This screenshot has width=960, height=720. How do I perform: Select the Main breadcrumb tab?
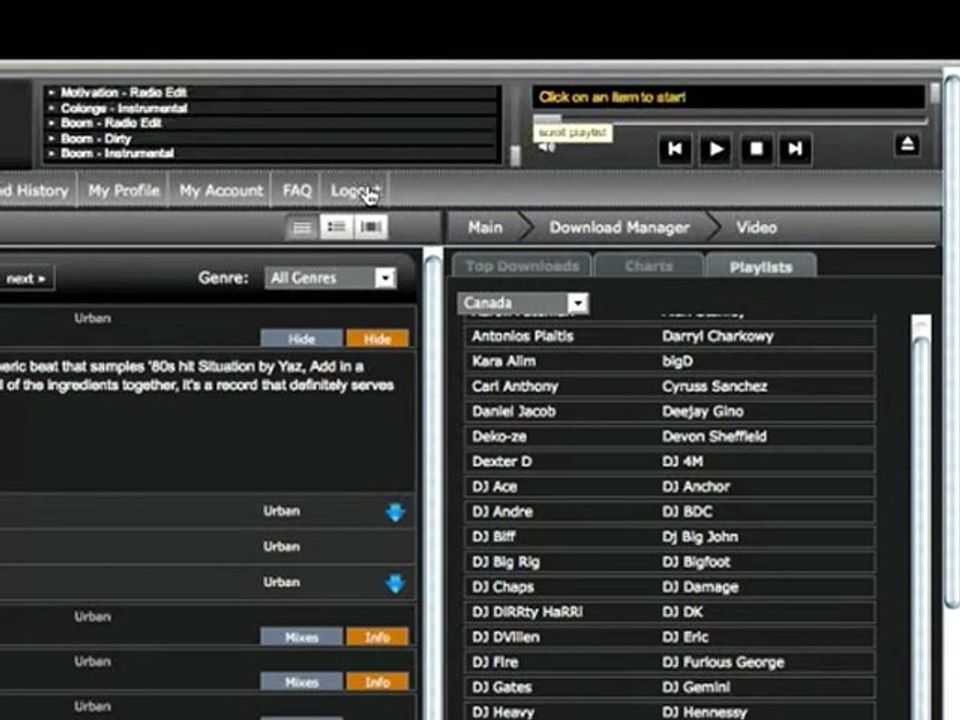486,227
